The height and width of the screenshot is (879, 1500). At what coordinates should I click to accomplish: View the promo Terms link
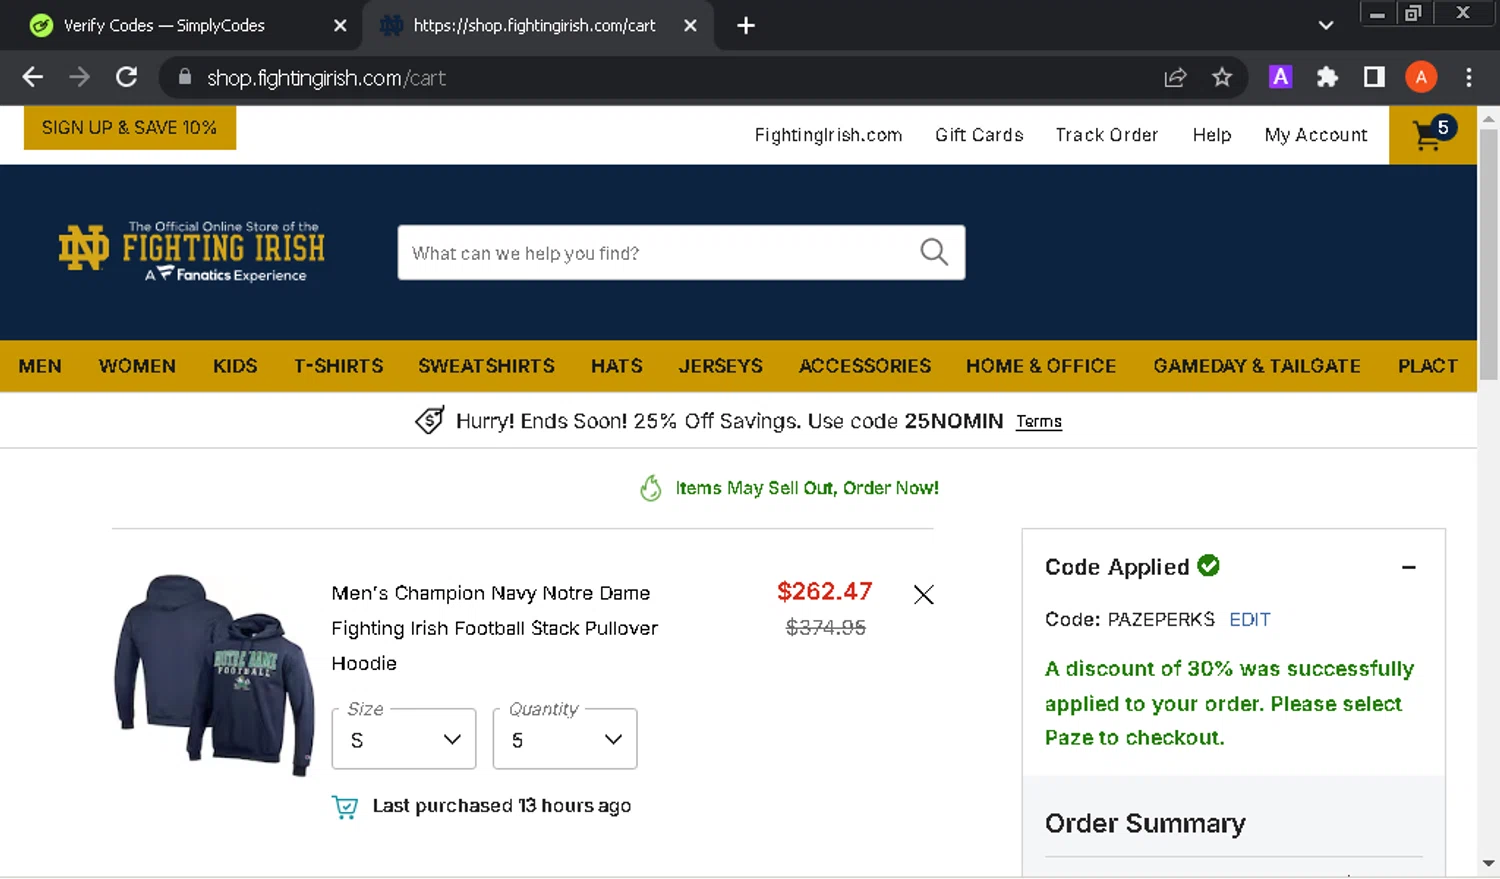tap(1039, 422)
